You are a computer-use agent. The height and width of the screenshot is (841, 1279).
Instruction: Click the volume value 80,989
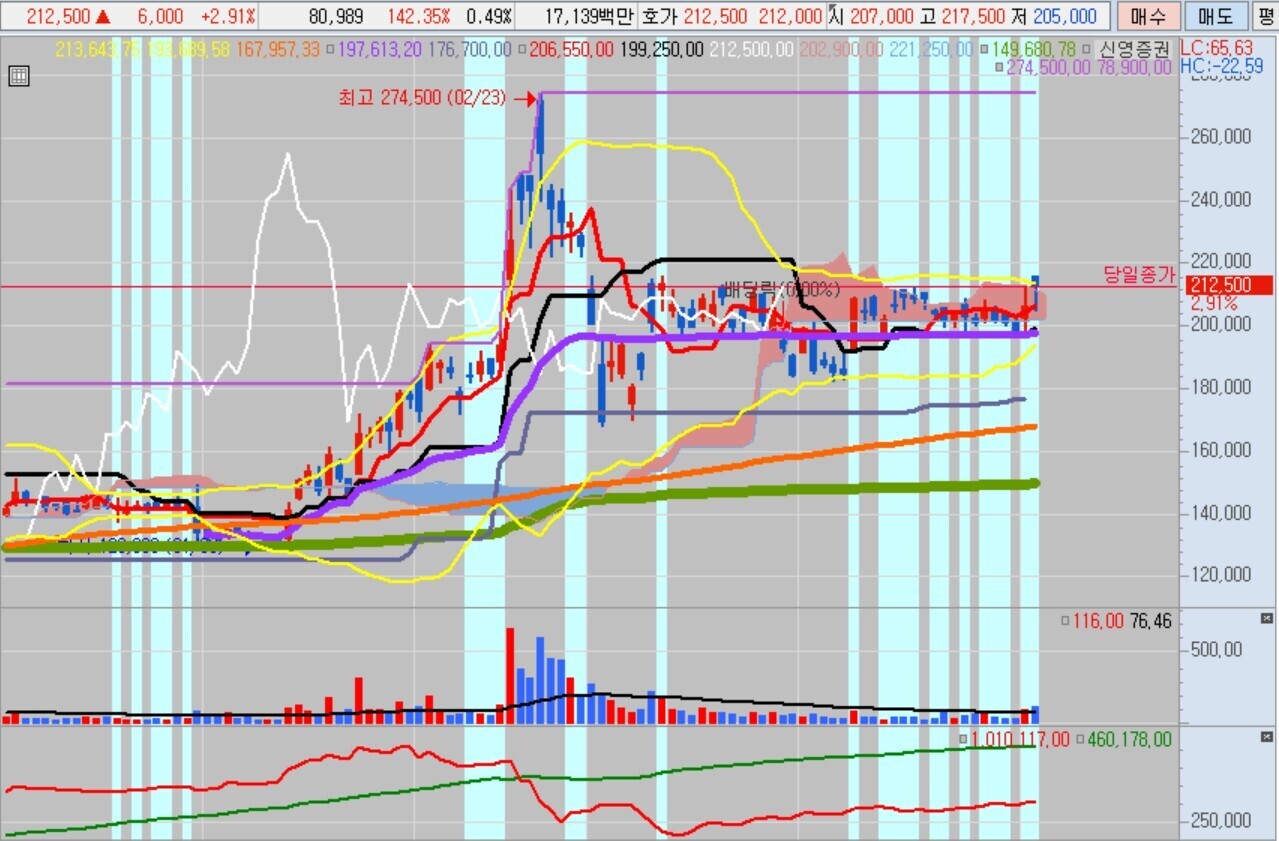(336, 17)
